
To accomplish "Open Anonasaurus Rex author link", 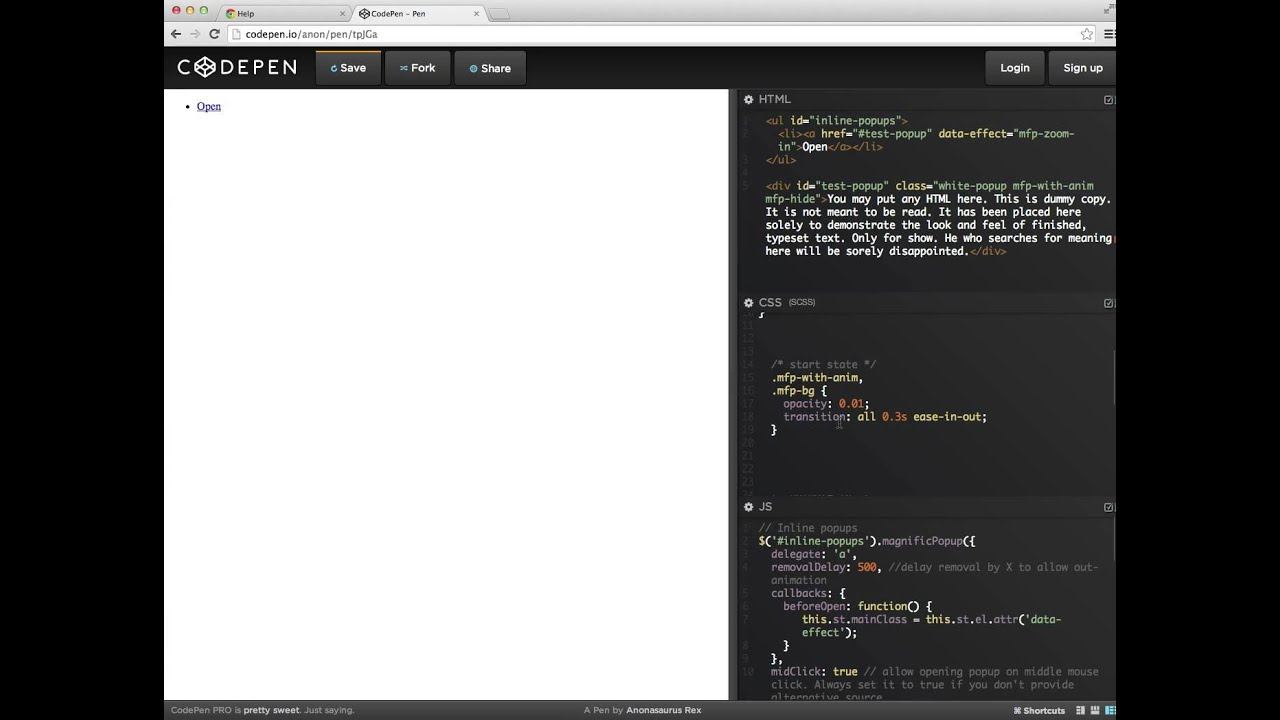I will [x=663, y=710].
